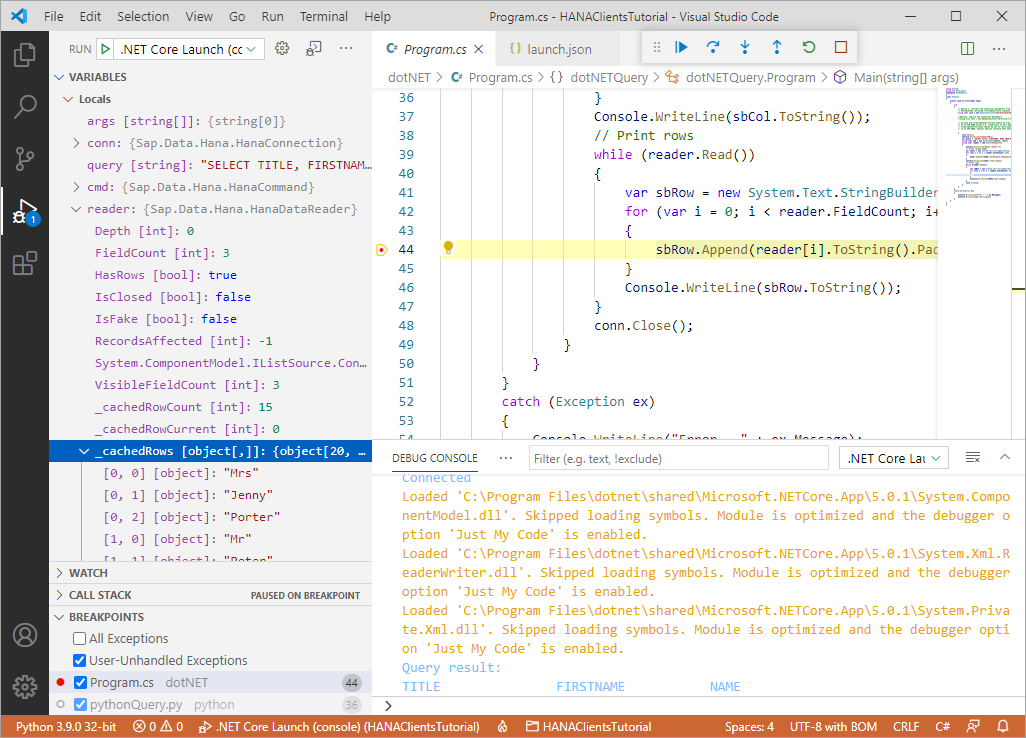The height and width of the screenshot is (738, 1026).
Task: Enable the All Exceptions breakpoint checkbox
Action: 80,639
